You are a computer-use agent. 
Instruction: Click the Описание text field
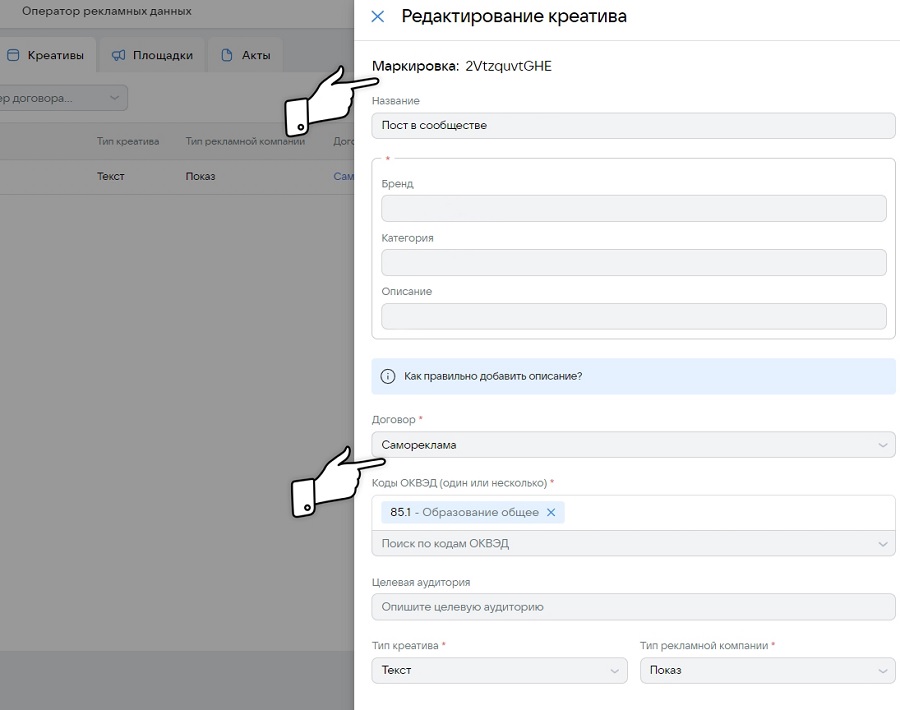(x=633, y=316)
